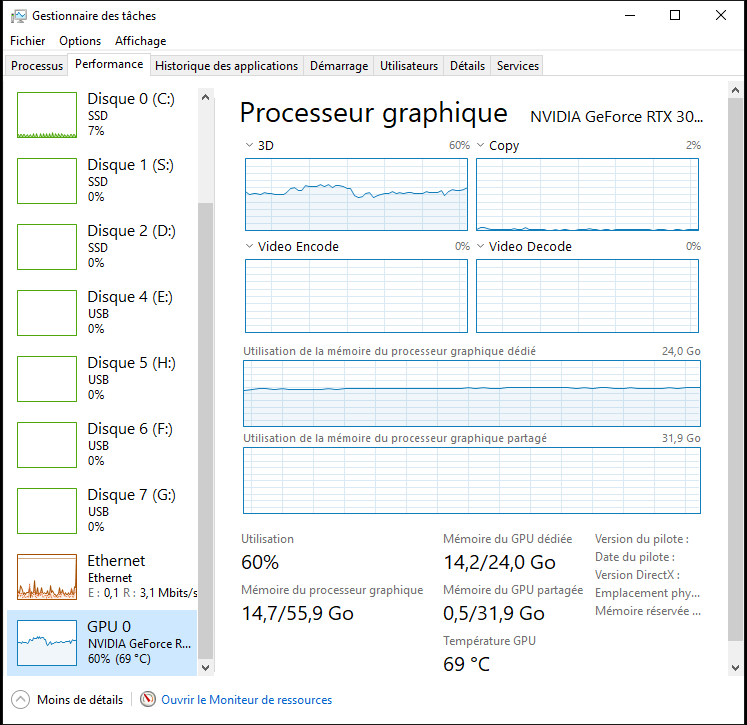Click the Ethernet network activity thumbnail
The image size is (747, 725).
click(47, 577)
